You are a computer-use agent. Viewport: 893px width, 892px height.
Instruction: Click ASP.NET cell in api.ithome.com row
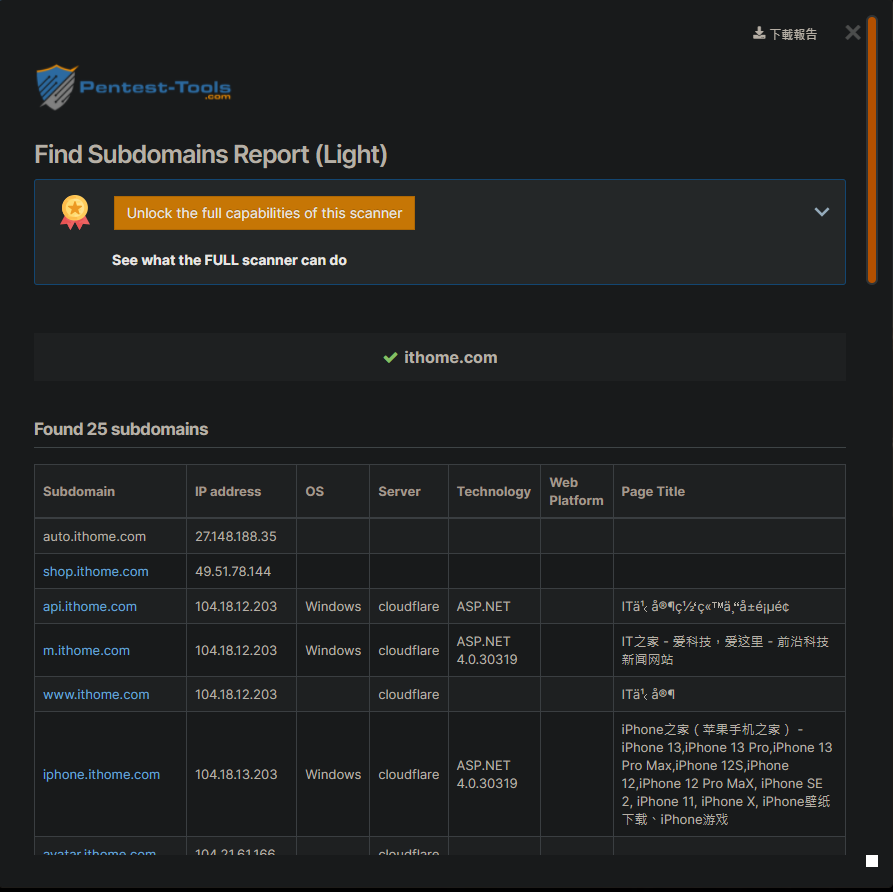pos(494,607)
